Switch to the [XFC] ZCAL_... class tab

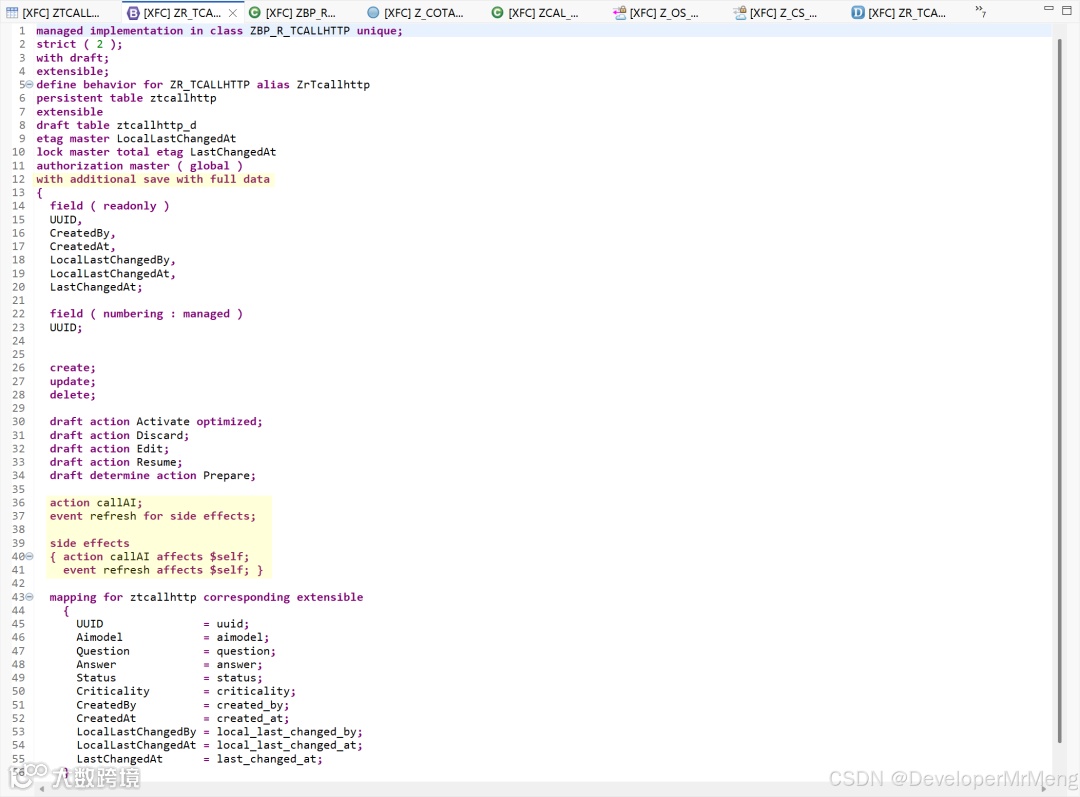[535, 12]
